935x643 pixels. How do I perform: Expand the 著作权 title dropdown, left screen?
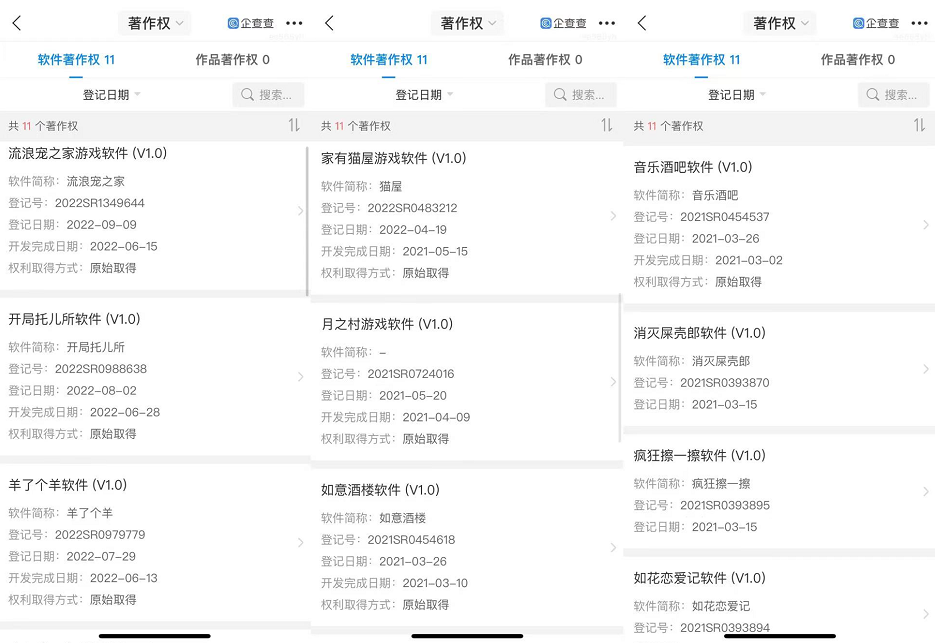[x=155, y=23]
